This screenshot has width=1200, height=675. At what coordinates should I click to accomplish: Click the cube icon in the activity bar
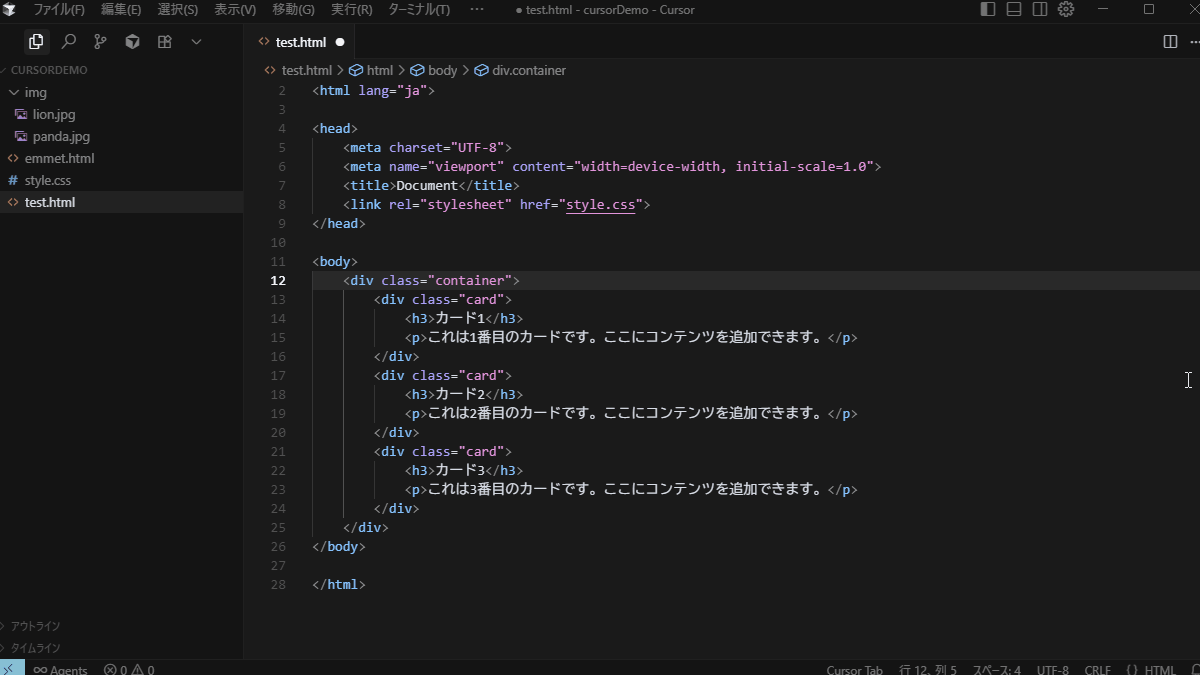click(x=132, y=42)
